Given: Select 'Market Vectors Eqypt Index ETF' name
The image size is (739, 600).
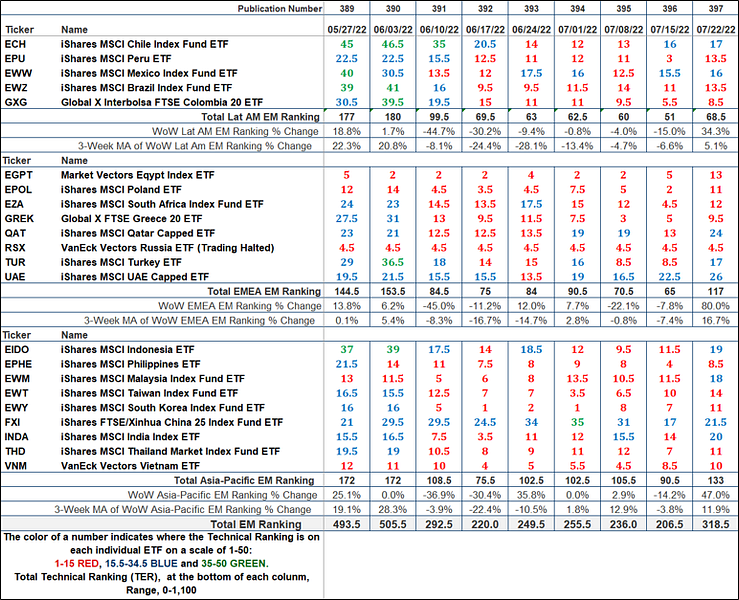Looking at the screenshot, I should tap(137, 175).
